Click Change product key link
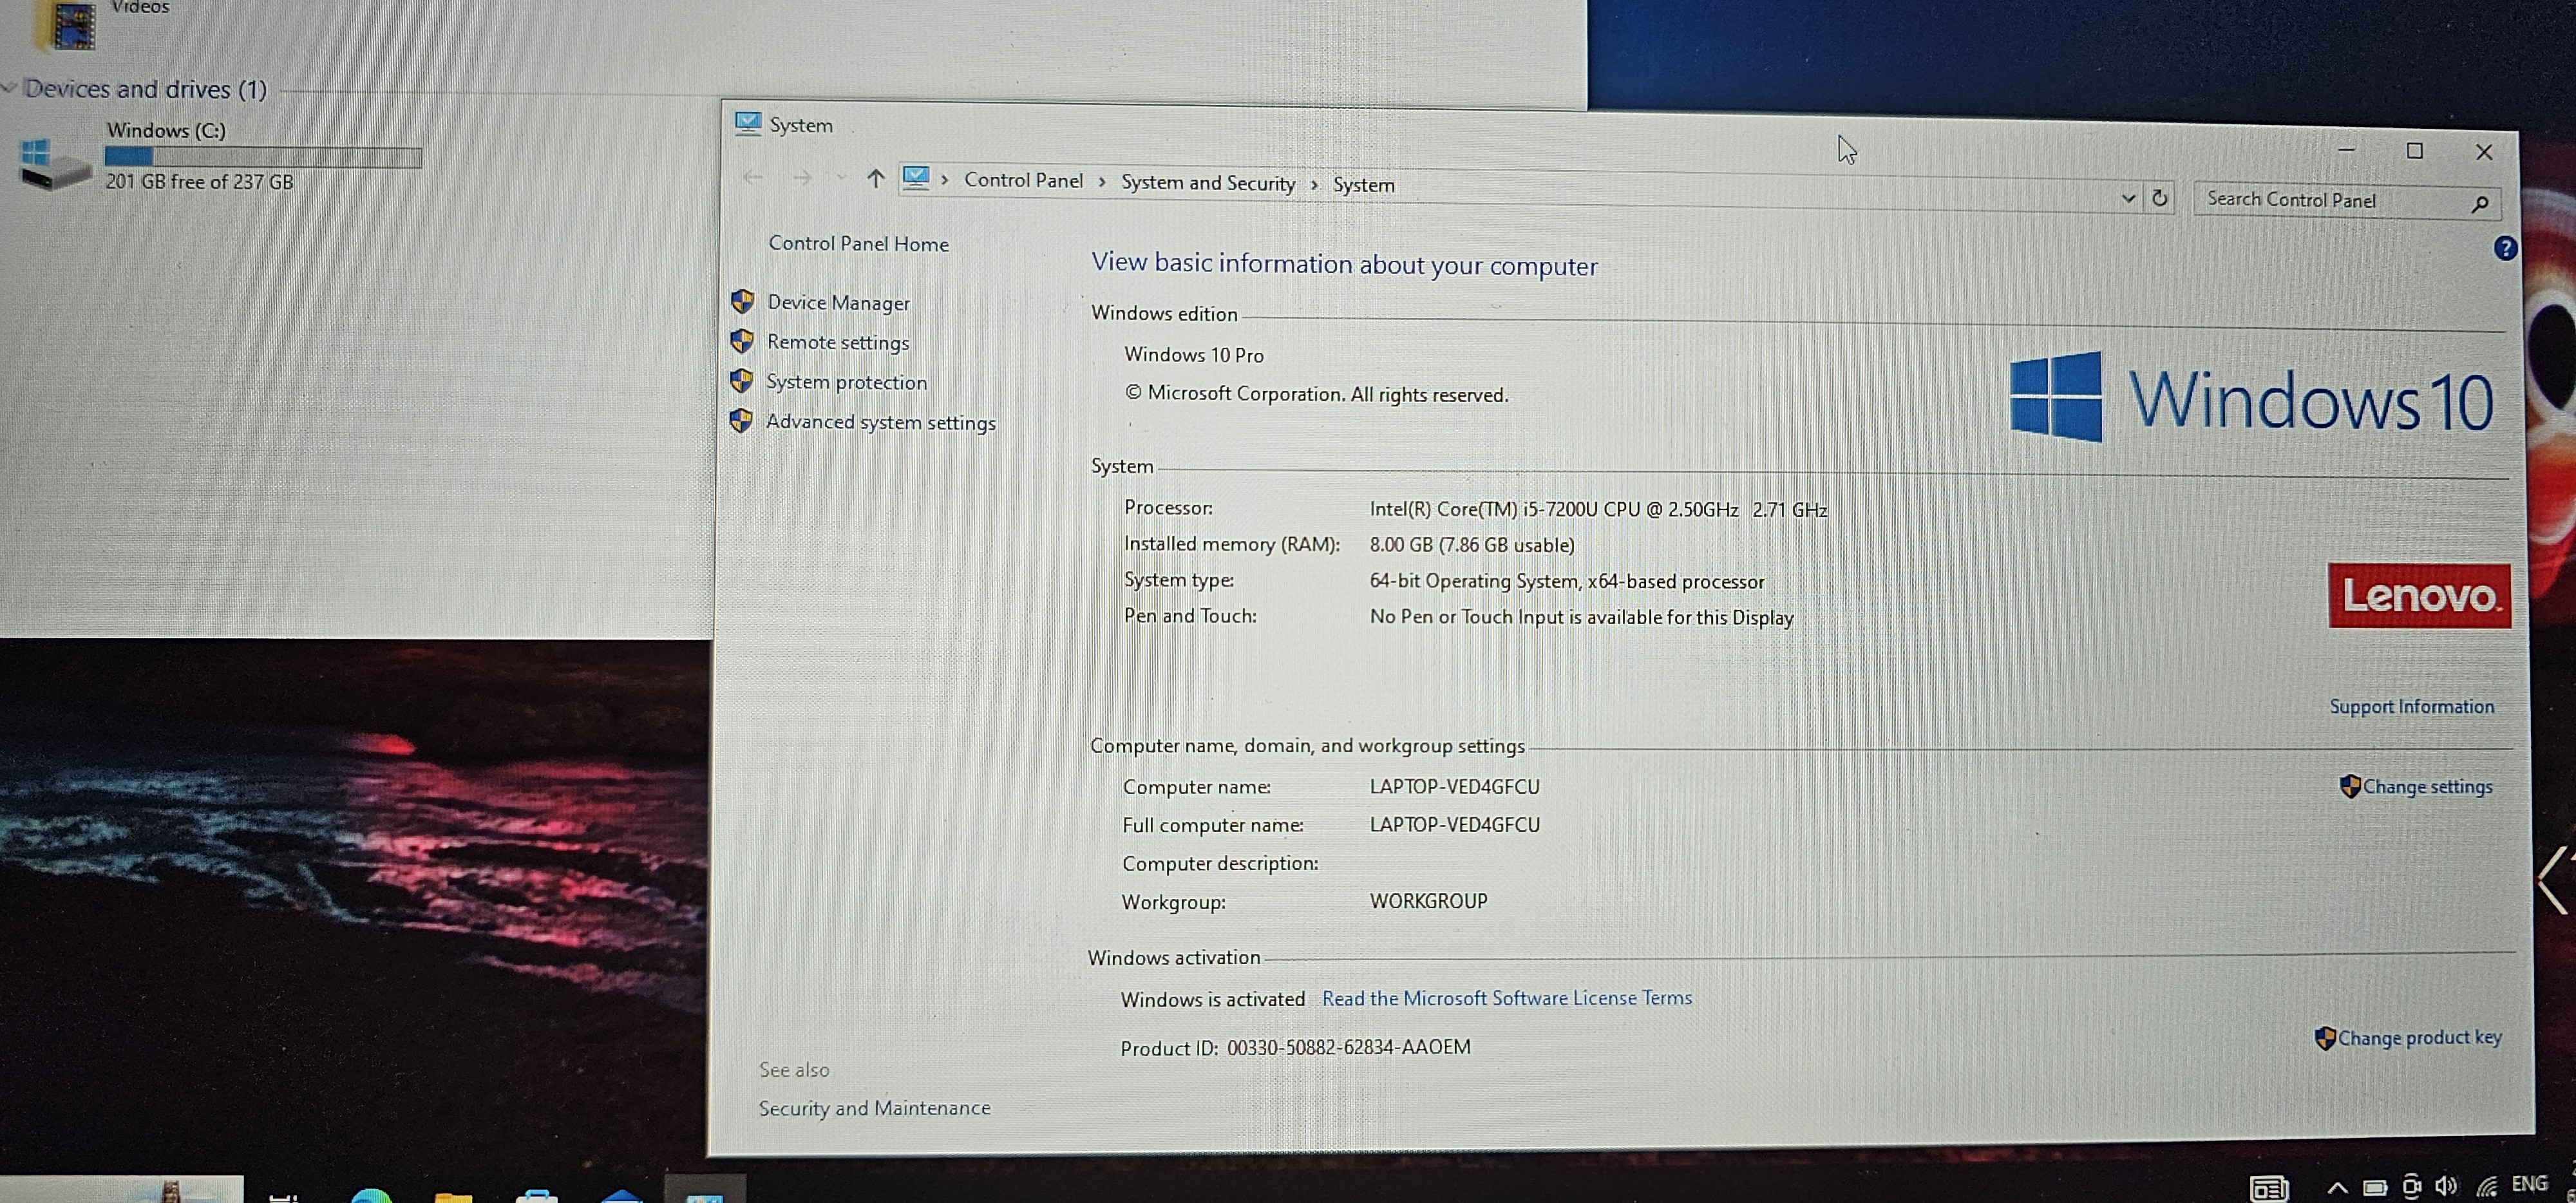The image size is (2576, 1203). coord(2419,1038)
